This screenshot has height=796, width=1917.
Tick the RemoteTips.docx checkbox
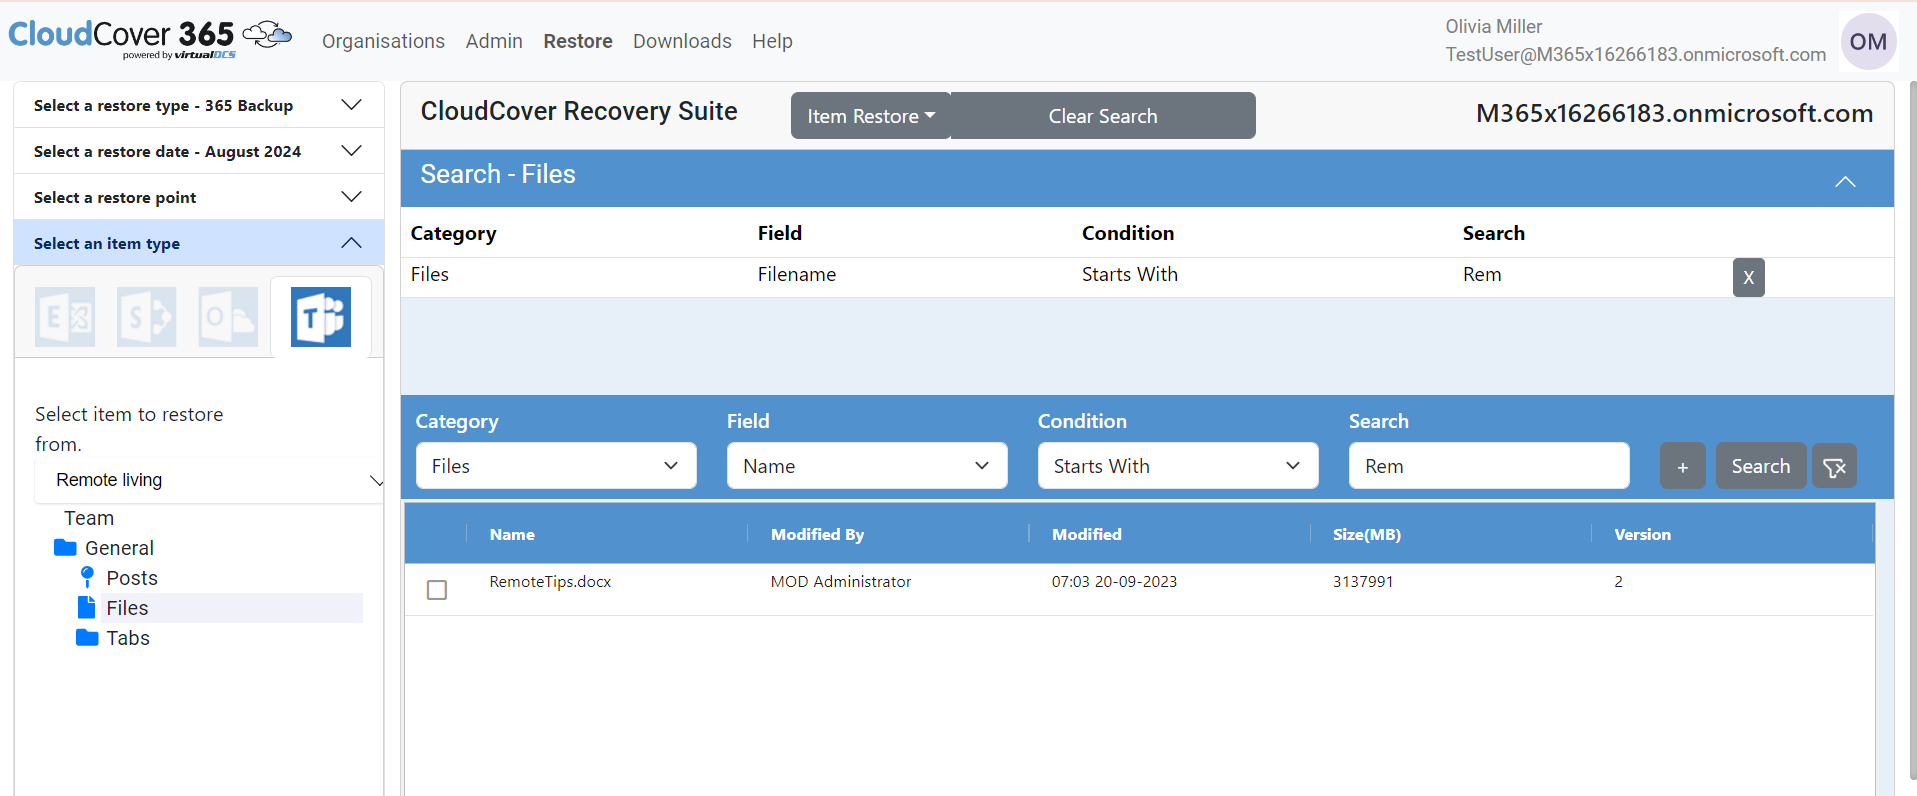tap(437, 590)
